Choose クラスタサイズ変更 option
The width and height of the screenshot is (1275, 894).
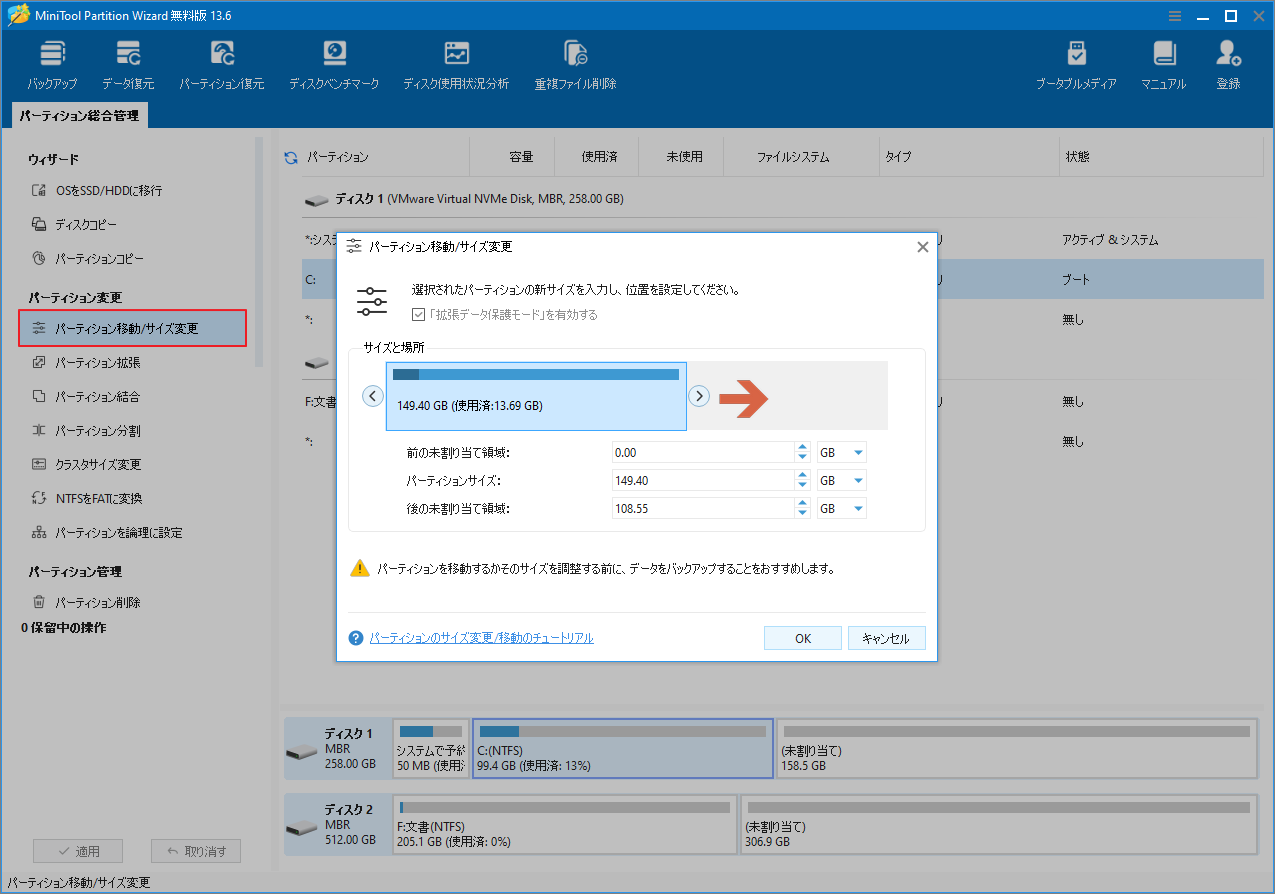86,464
